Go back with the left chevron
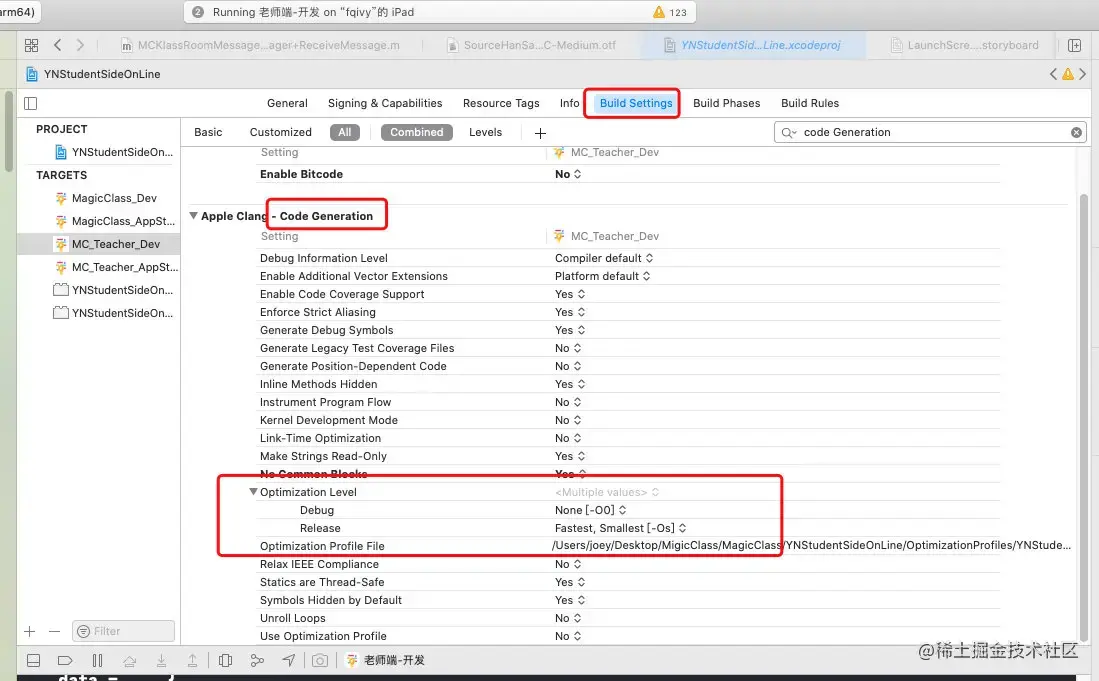Screen dimensions: 1099x681 [57, 46]
